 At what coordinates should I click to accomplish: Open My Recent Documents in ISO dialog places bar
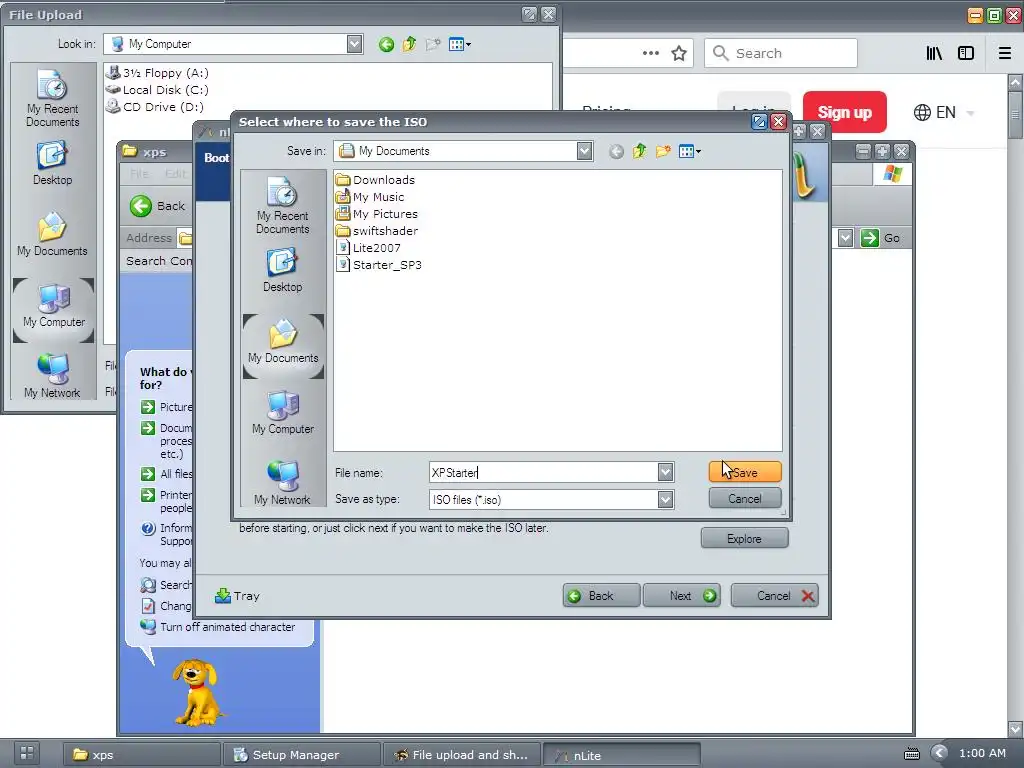coord(283,206)
